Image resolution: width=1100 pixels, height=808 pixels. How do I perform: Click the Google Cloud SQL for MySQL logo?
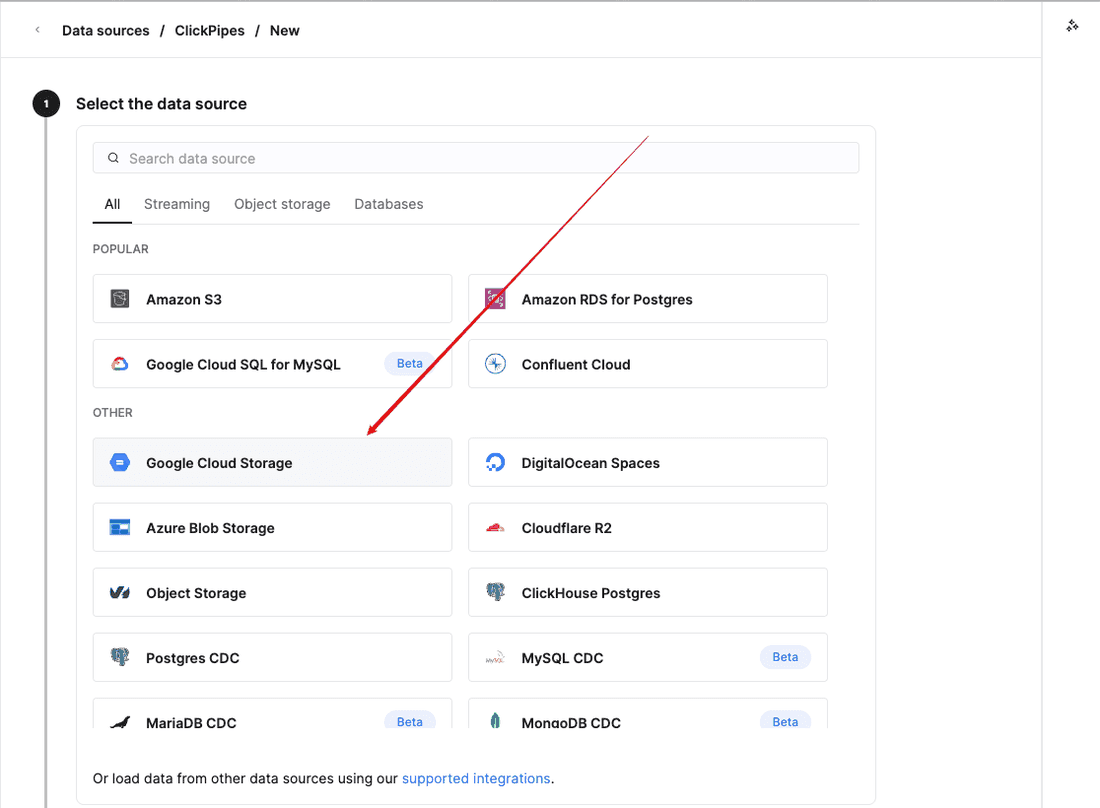coord(120,364)
